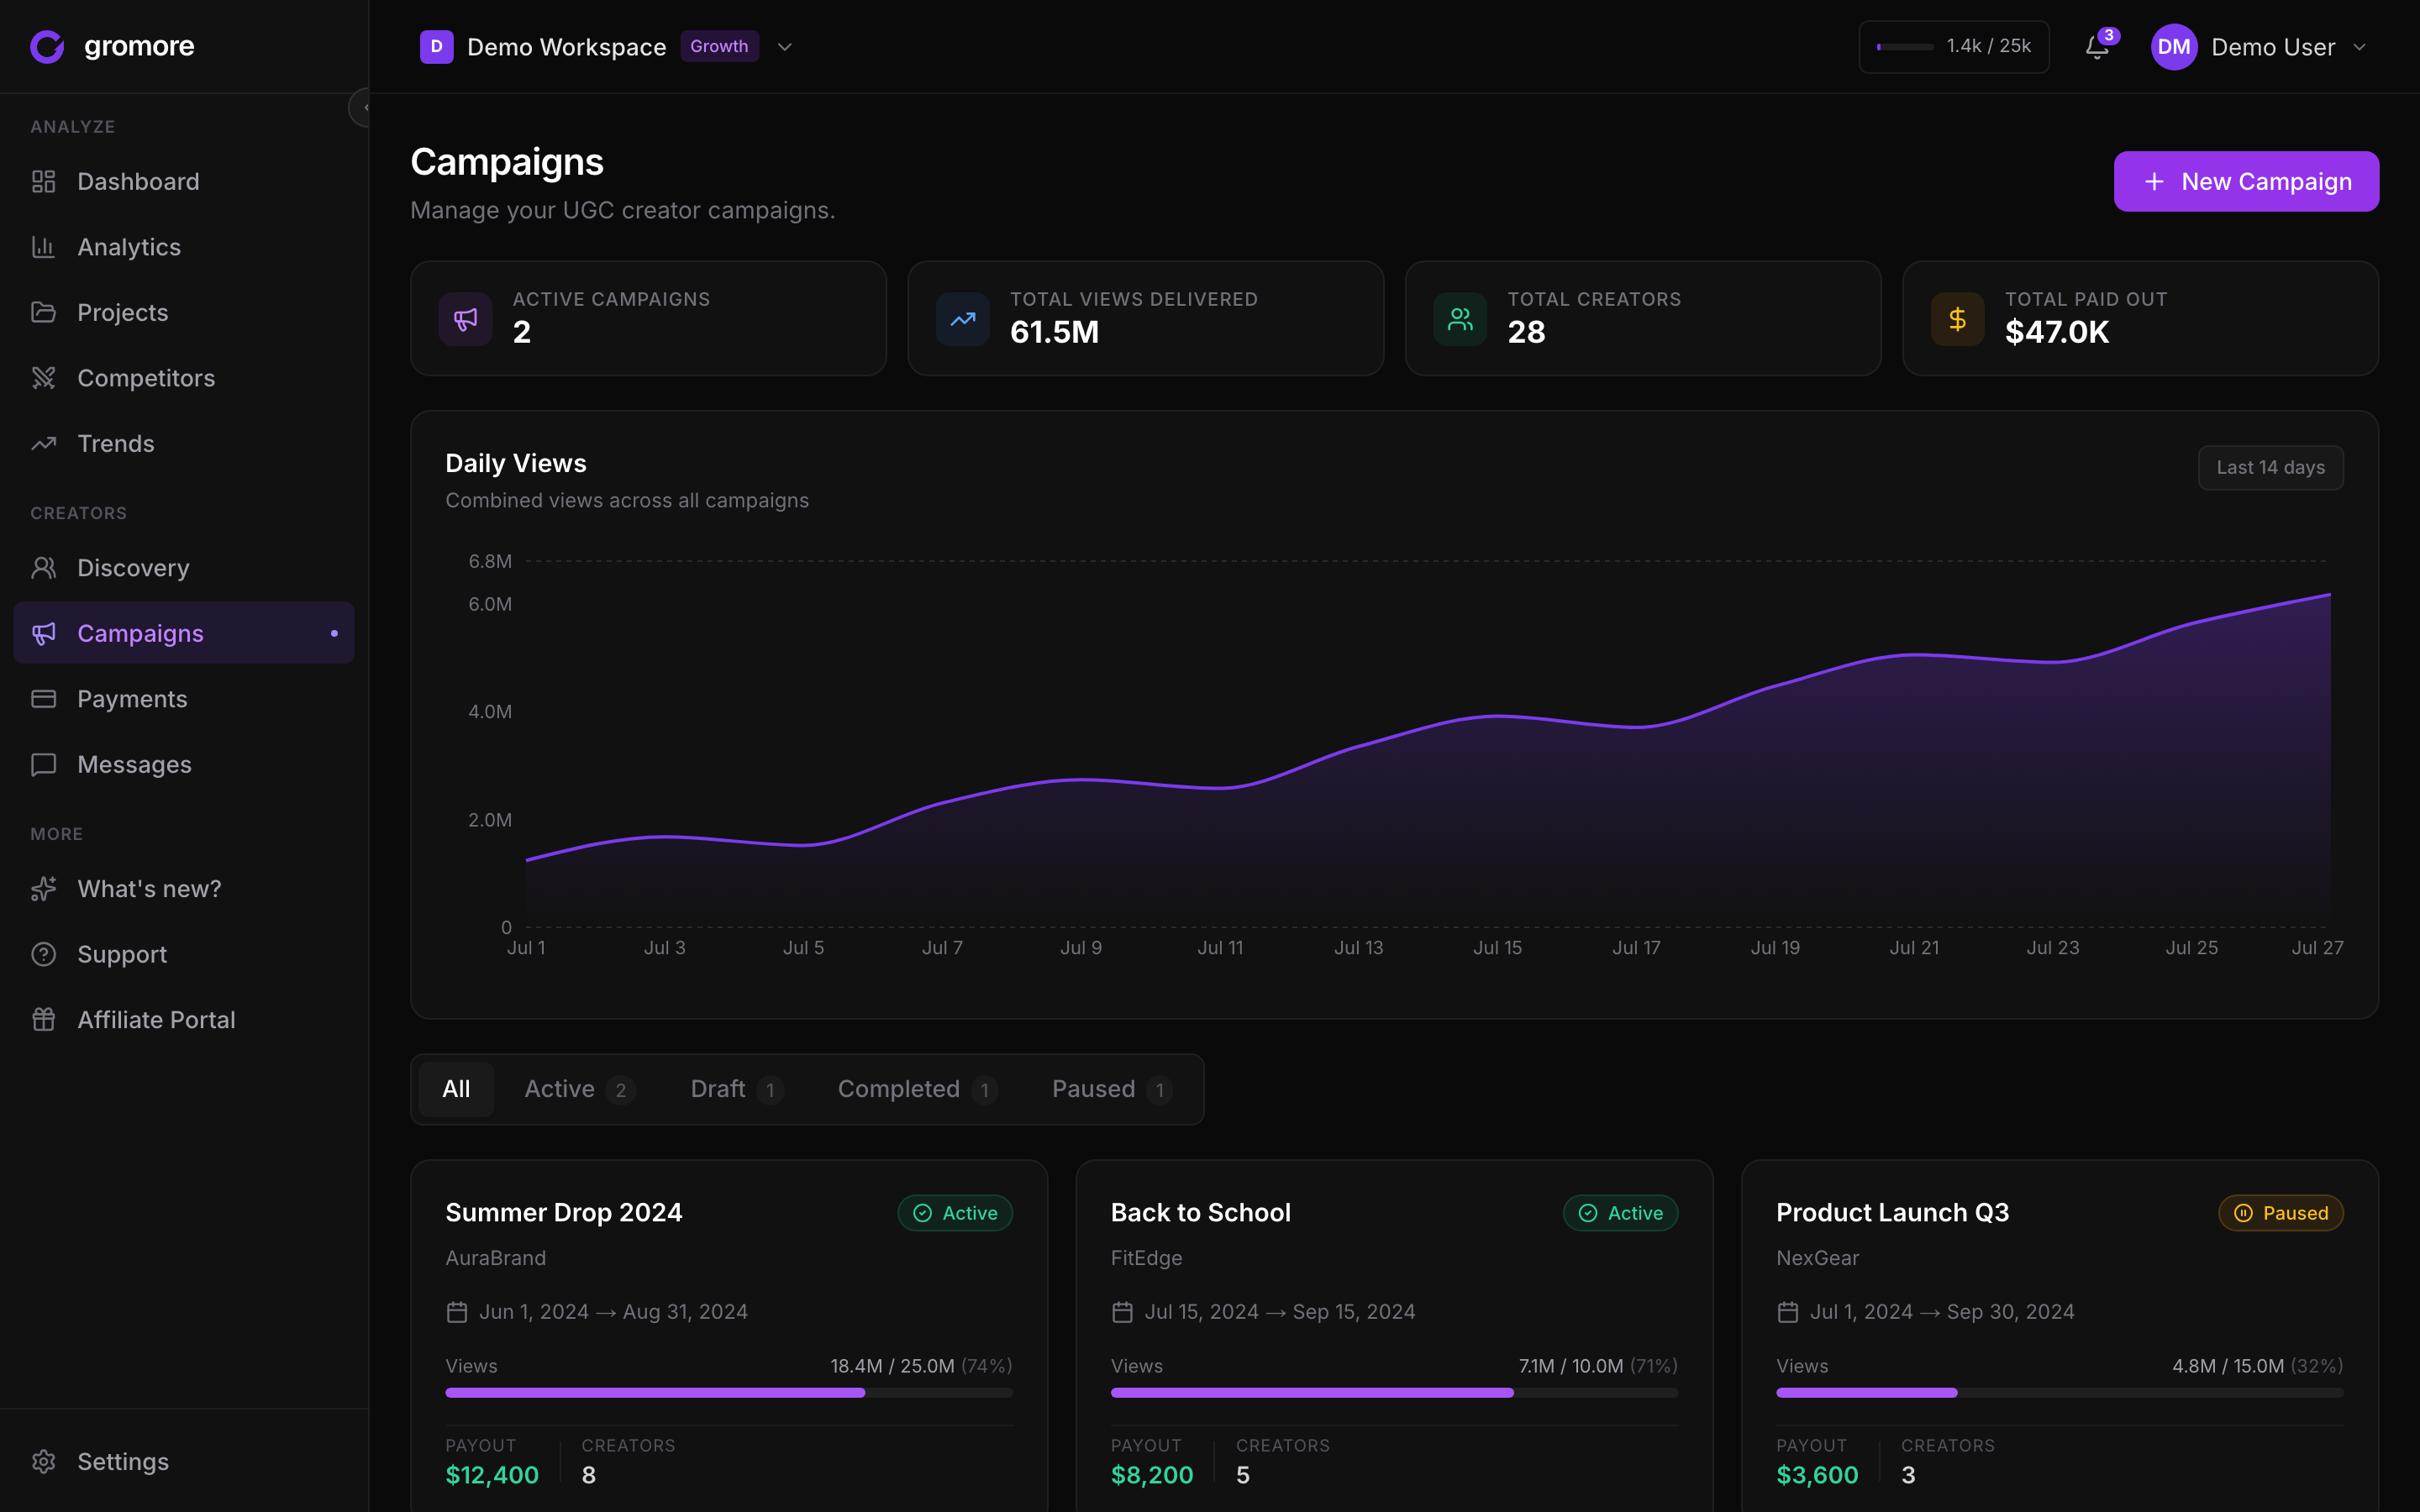Select the Completed campaigns tab
Viewport: 2420px width, 1512px height.
(x=917, y=1089)
